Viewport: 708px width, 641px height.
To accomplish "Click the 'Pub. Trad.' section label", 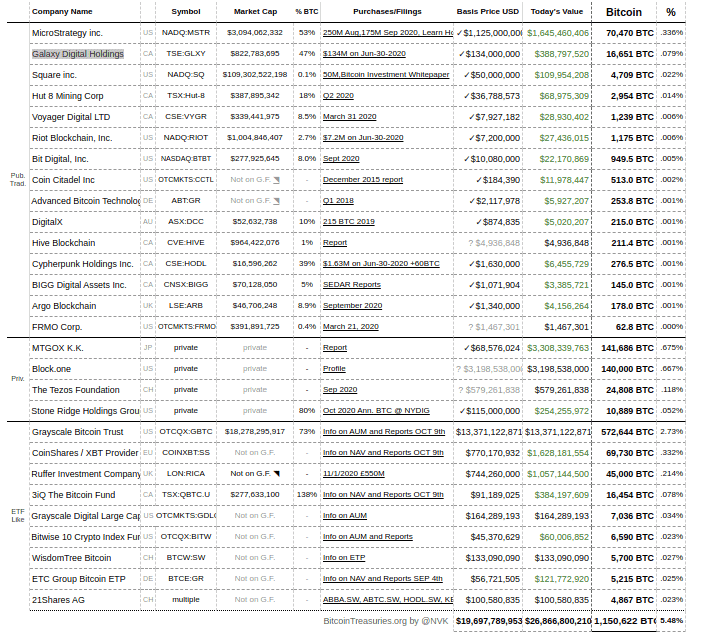I will click(x=18, y=179).
